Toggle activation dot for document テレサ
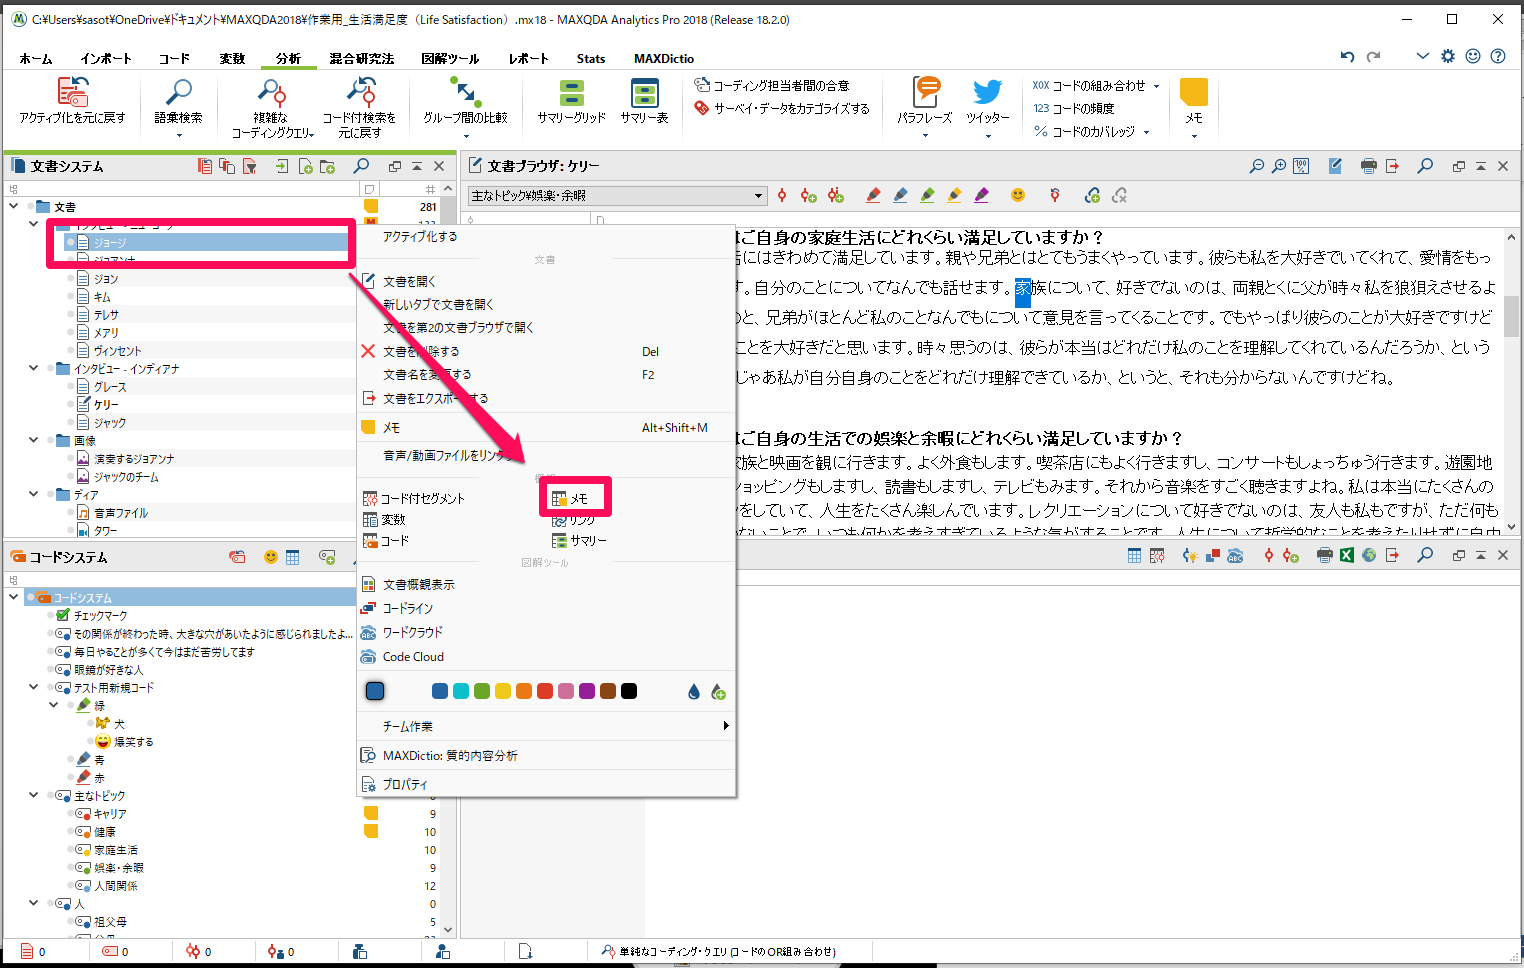The height and width of the screenshot is (968, 1524). (70, 315)
